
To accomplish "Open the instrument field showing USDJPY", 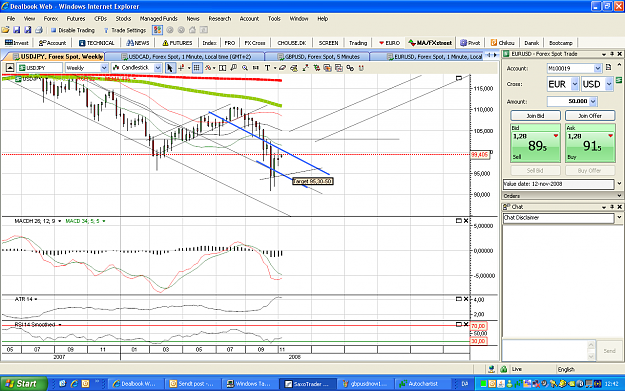I will point(40,68).
